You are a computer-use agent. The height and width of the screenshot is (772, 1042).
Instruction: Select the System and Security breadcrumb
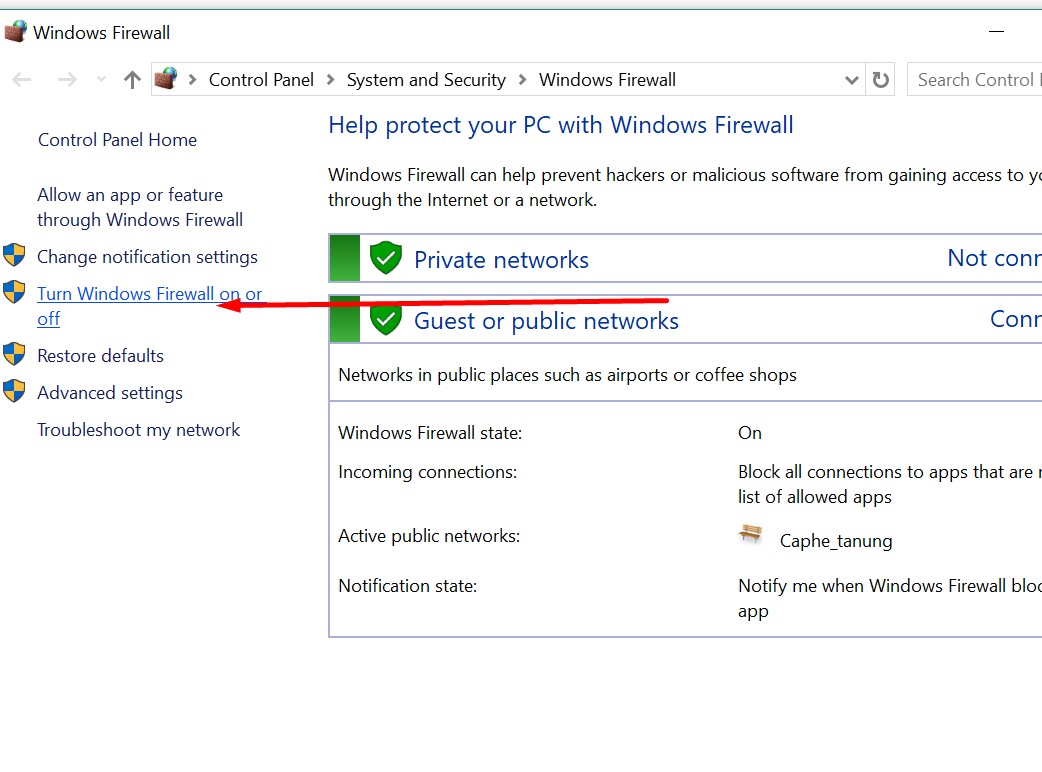(426, 80)
